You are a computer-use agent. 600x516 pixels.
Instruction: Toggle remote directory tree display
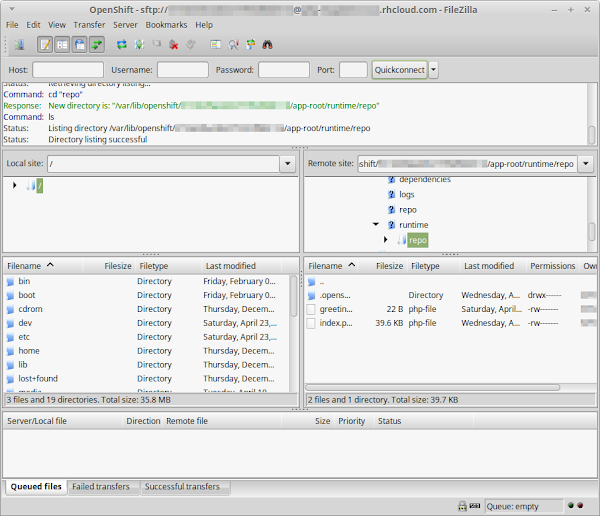80,45
